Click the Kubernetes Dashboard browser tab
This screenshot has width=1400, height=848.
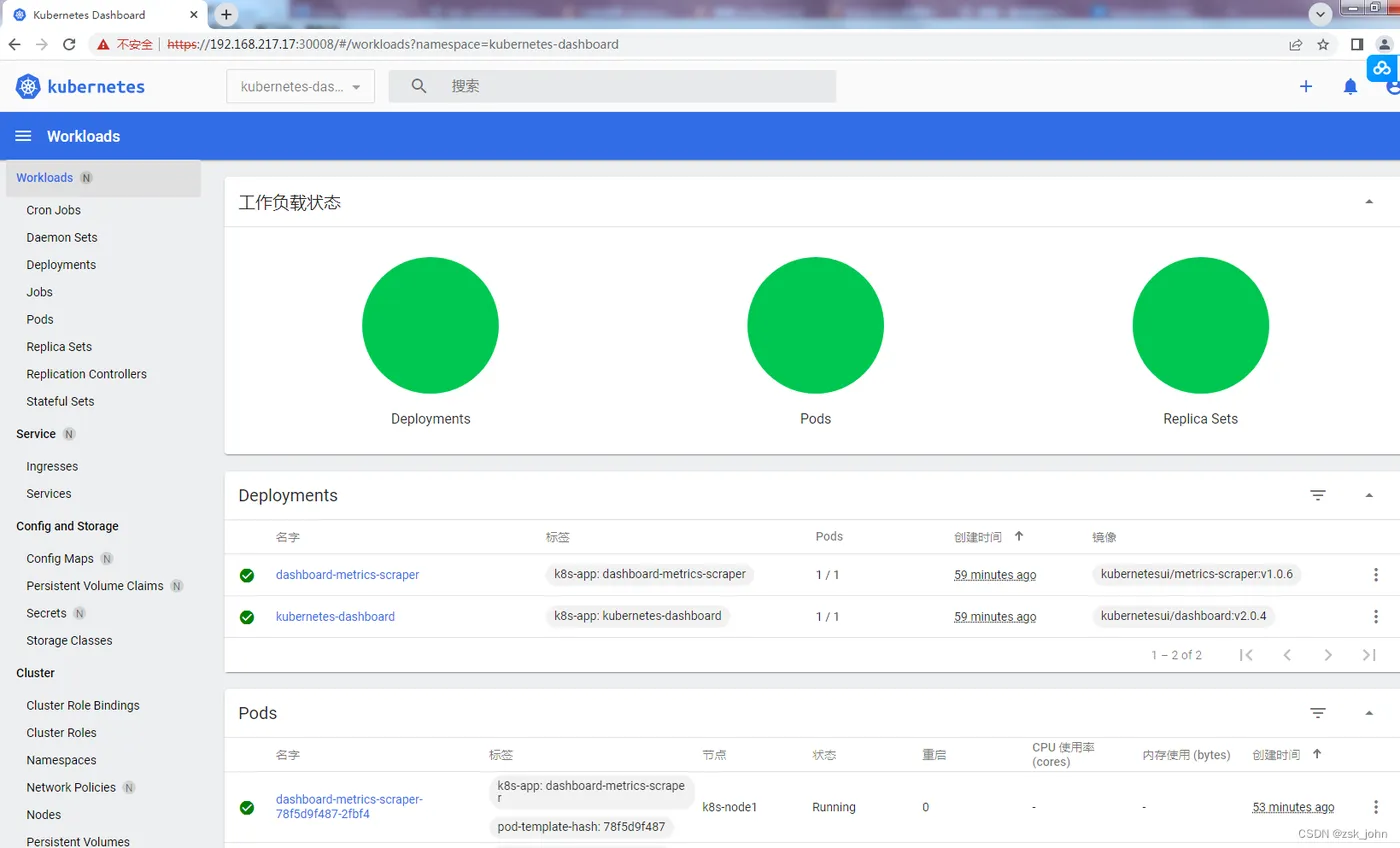(105, 15)
